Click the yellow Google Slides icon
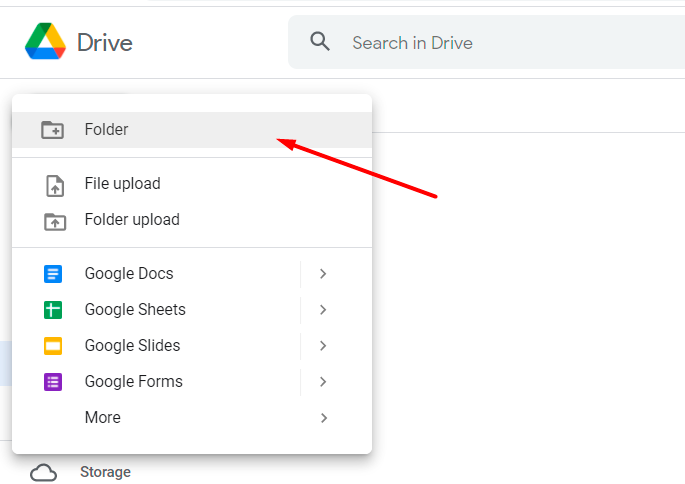Viewport: 685px width, 484px height. click(54, 346)
